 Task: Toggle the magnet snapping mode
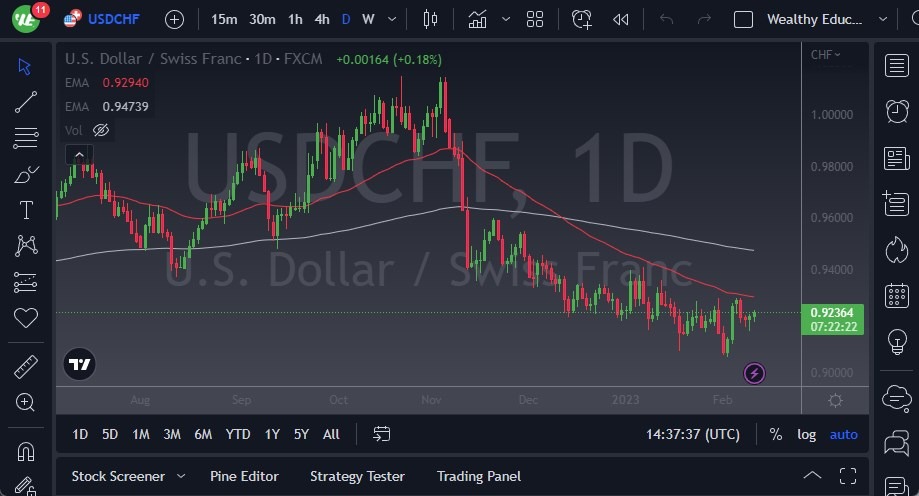[26, 451]
